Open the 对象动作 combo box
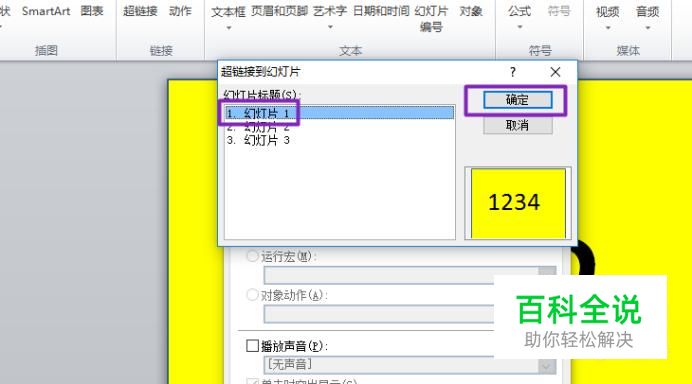 (x=379, y=314)
